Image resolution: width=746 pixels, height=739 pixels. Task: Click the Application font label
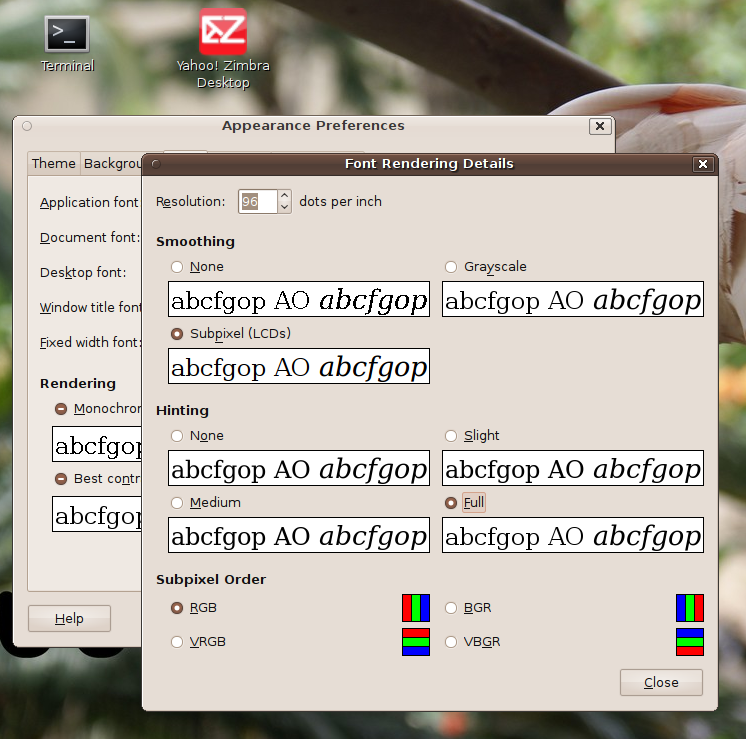89,203
